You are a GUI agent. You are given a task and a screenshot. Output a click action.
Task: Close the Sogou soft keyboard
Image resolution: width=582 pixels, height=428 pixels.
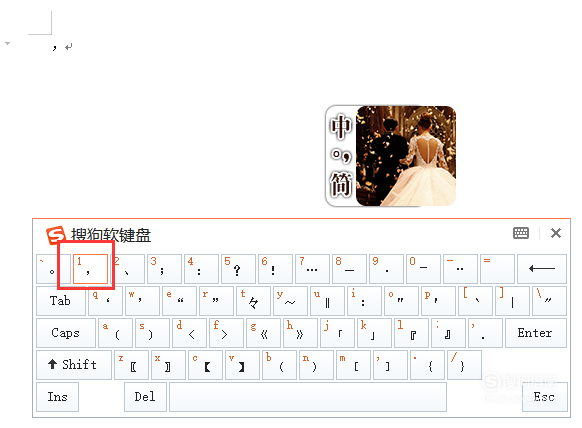point(556,233)
